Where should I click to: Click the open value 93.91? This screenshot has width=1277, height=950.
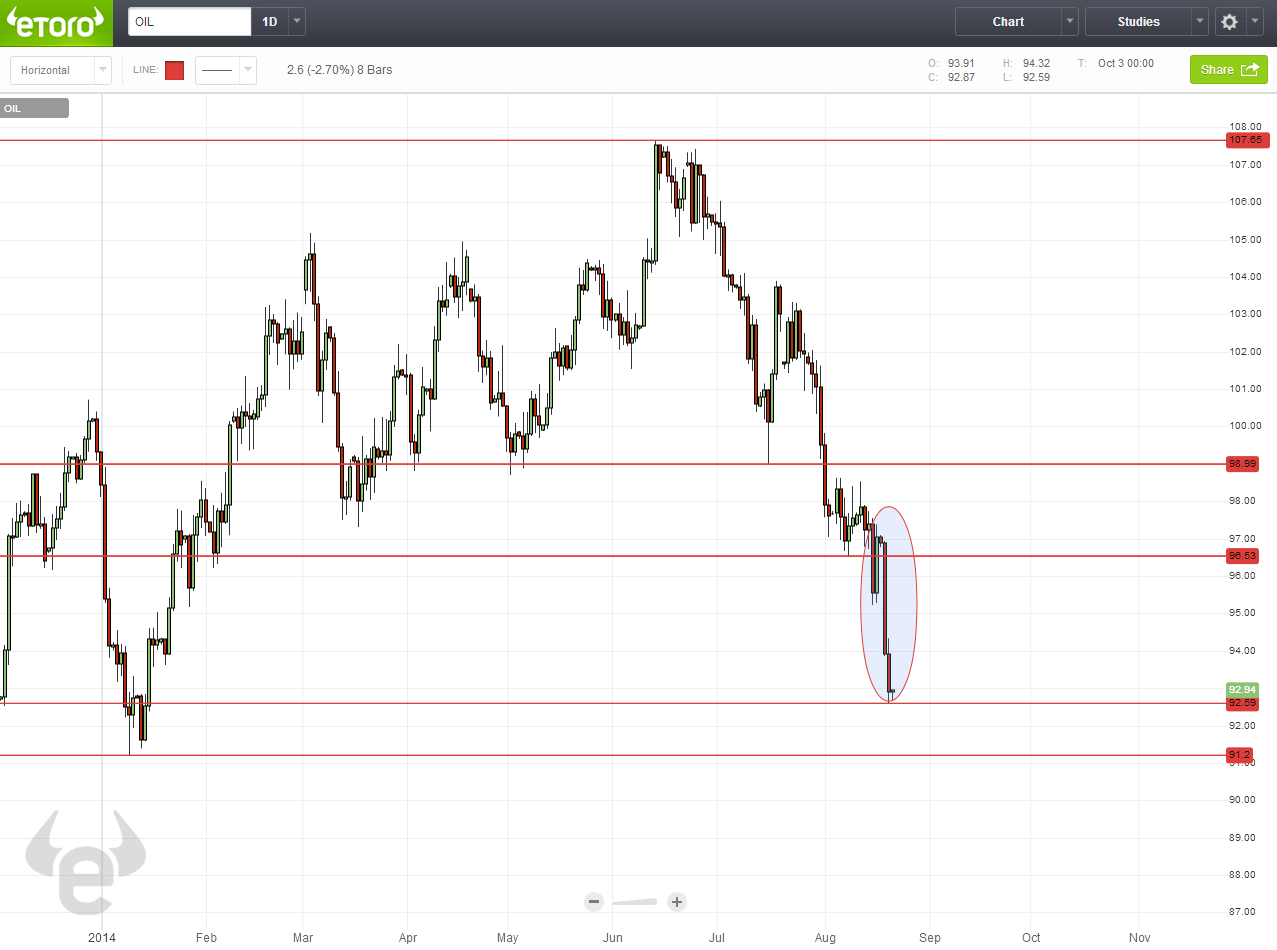[961, 63]
